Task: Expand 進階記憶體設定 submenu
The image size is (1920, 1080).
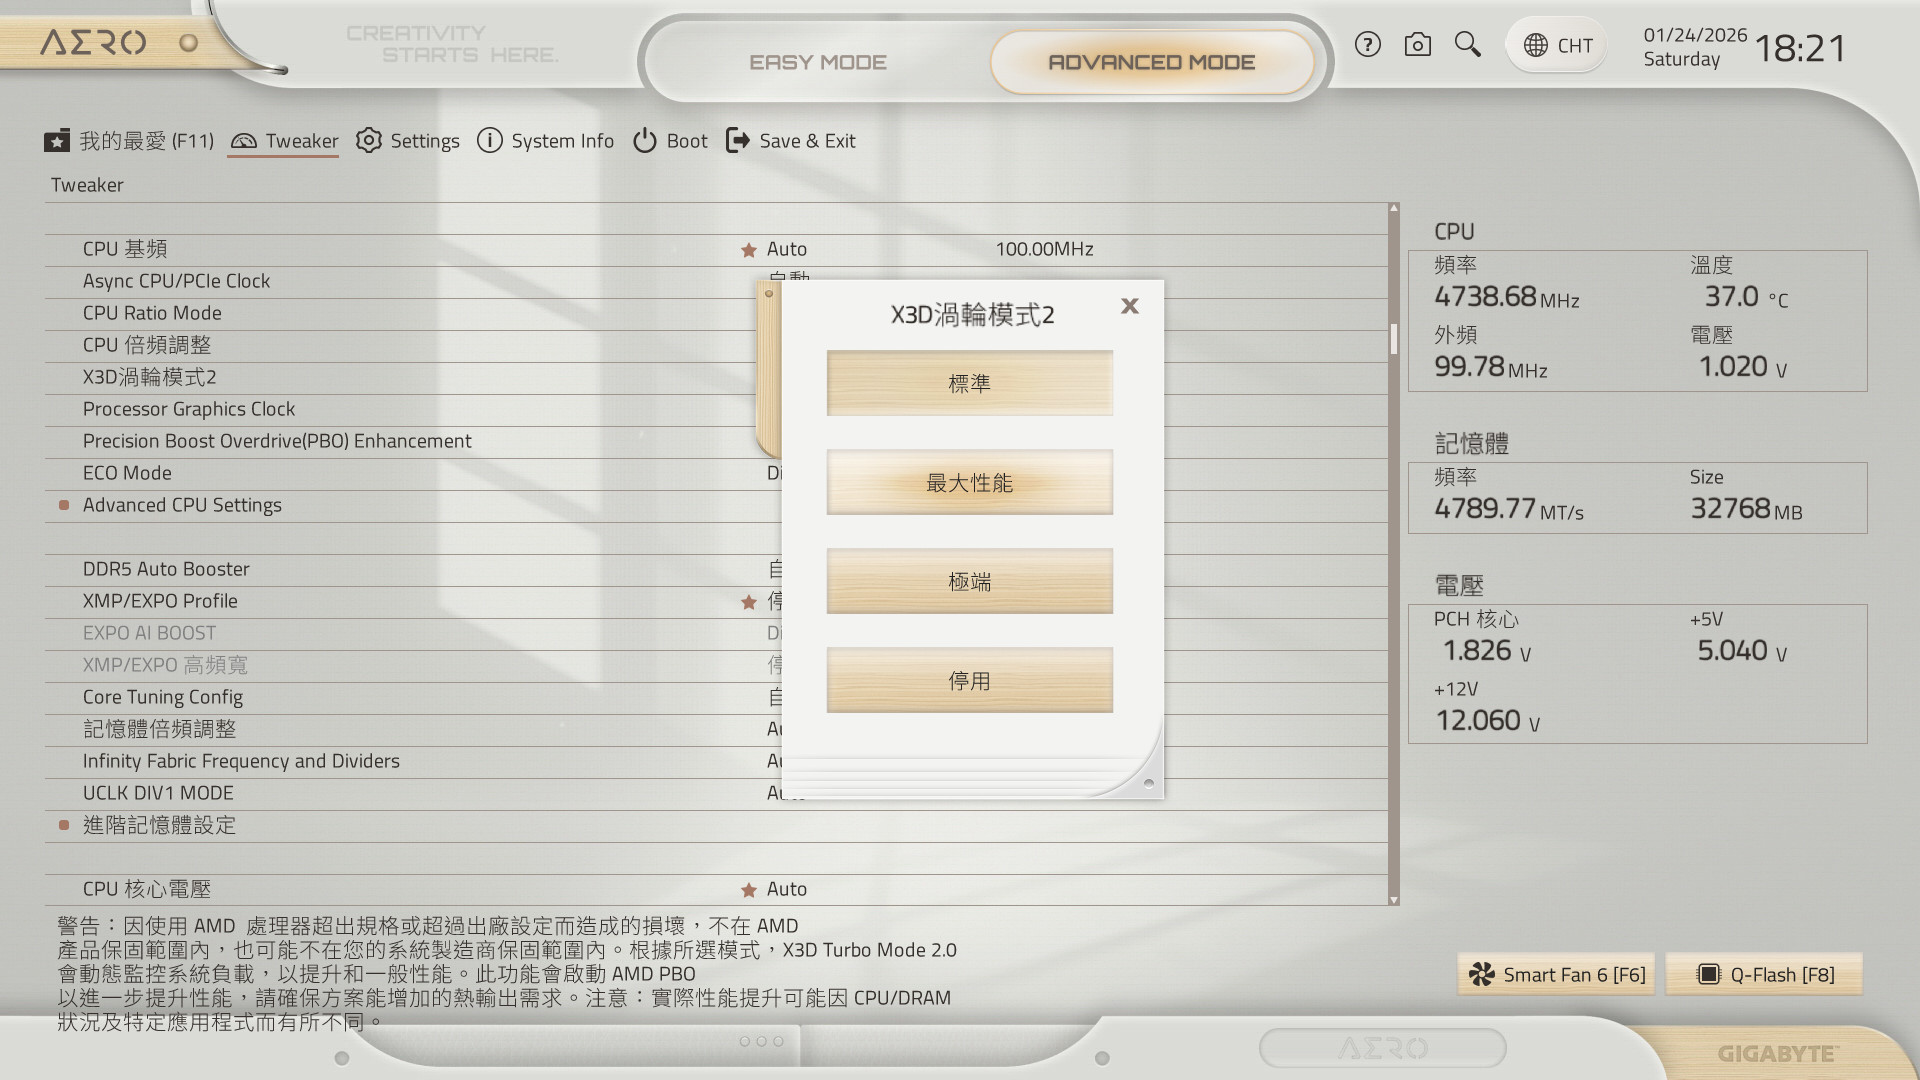Action: 159,825
